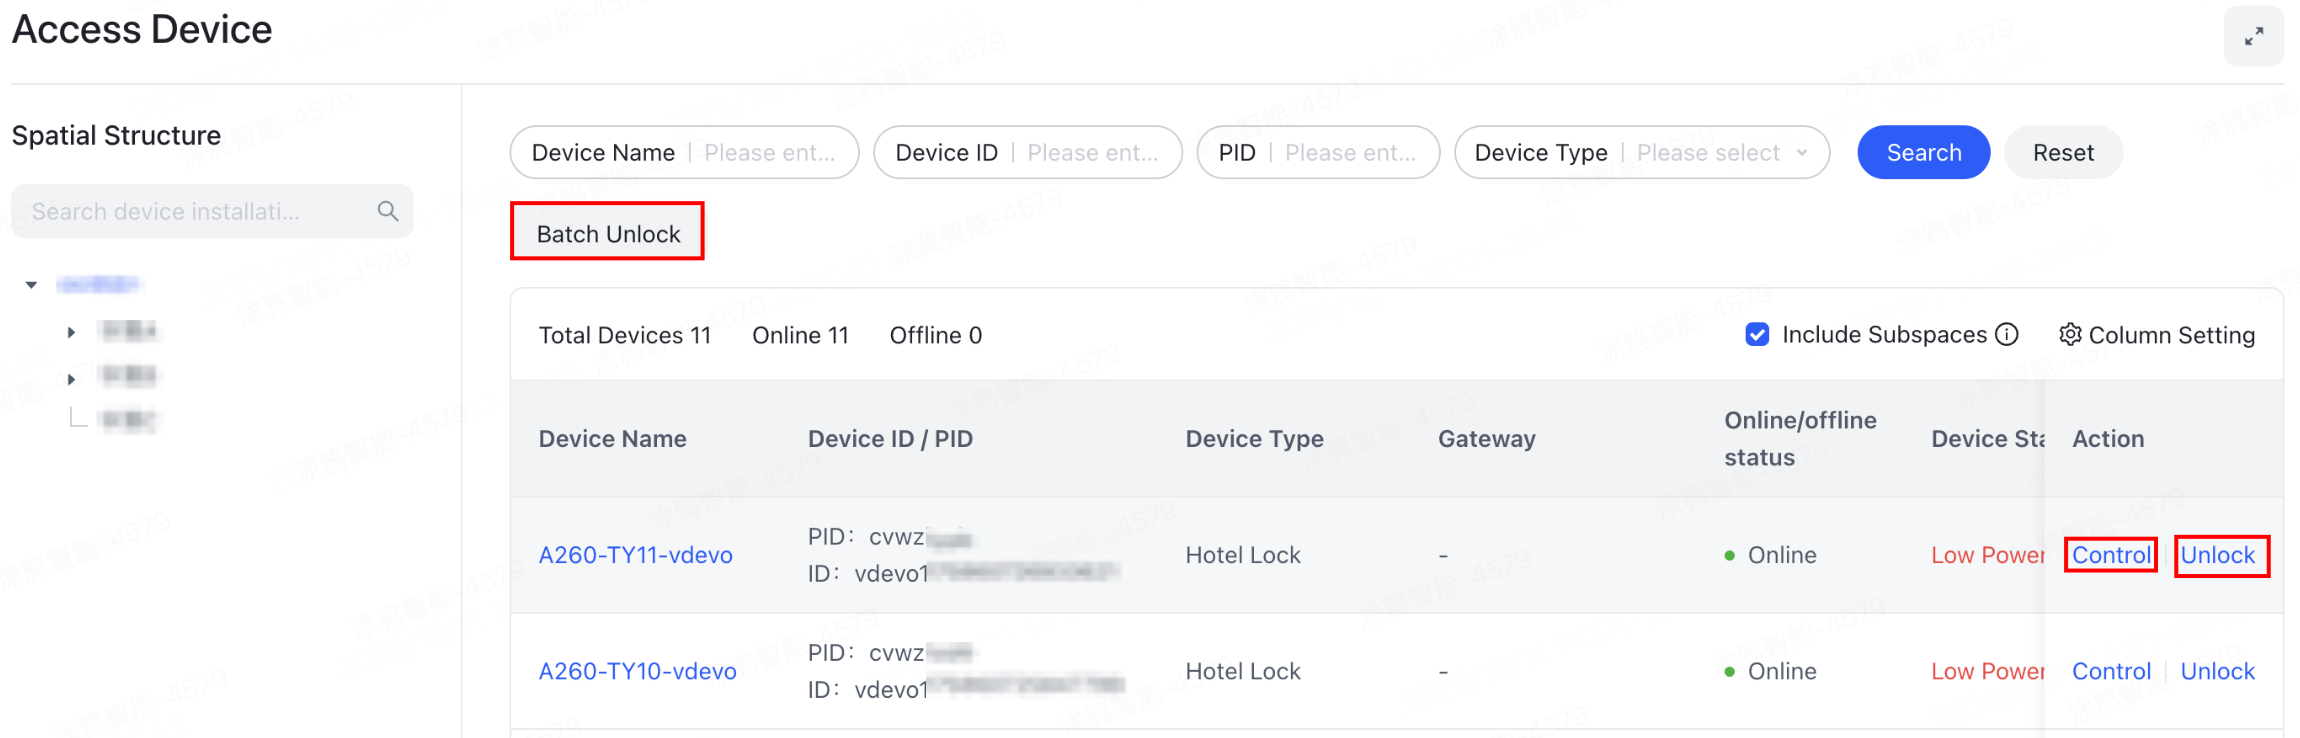Click the green online status dot for A260-TY11-vdevo

1728,555
